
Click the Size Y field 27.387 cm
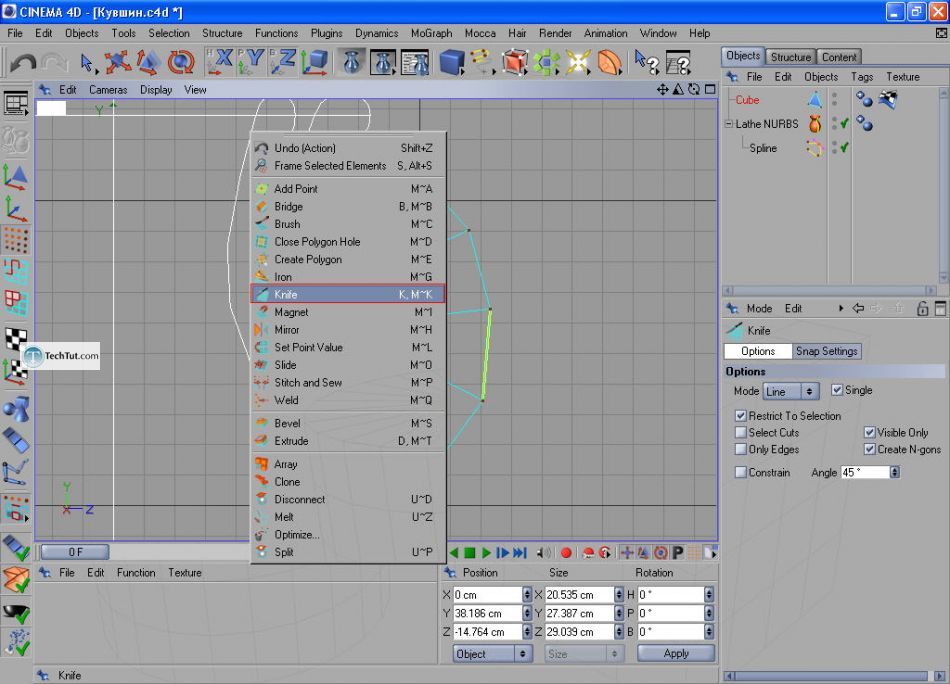click(579, 613)
